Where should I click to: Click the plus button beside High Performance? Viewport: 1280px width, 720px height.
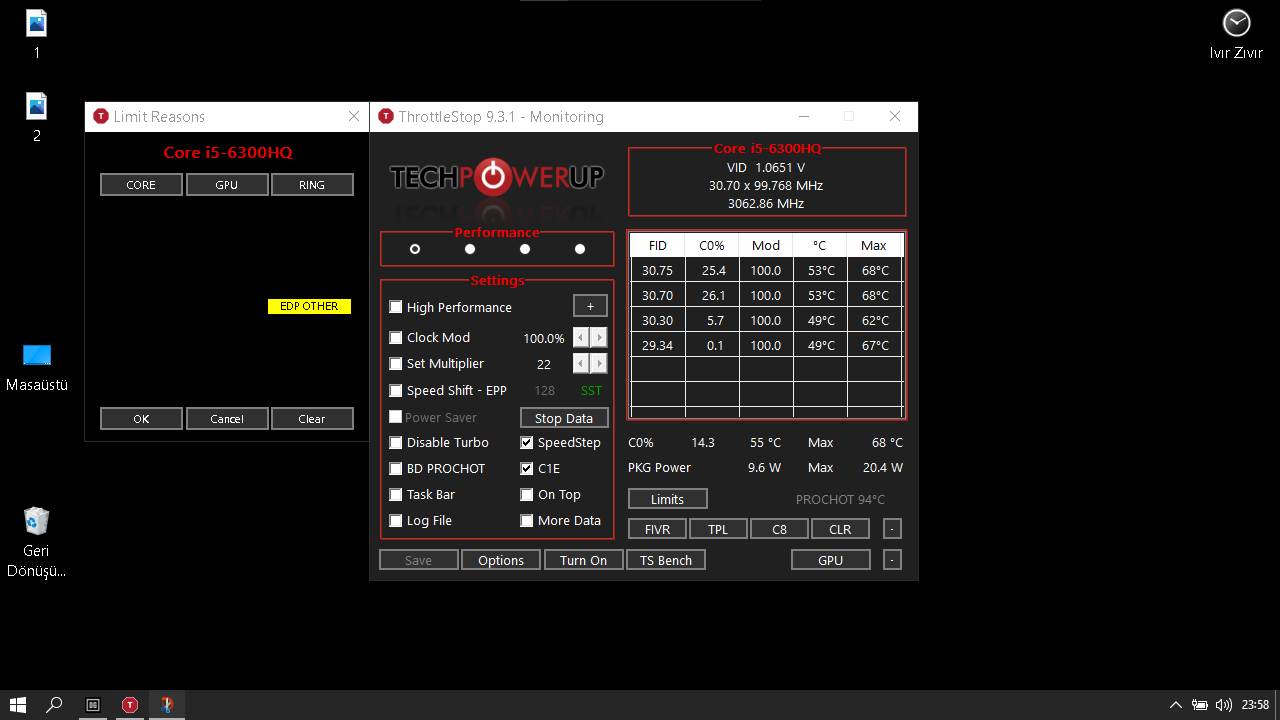coord(590,306)
